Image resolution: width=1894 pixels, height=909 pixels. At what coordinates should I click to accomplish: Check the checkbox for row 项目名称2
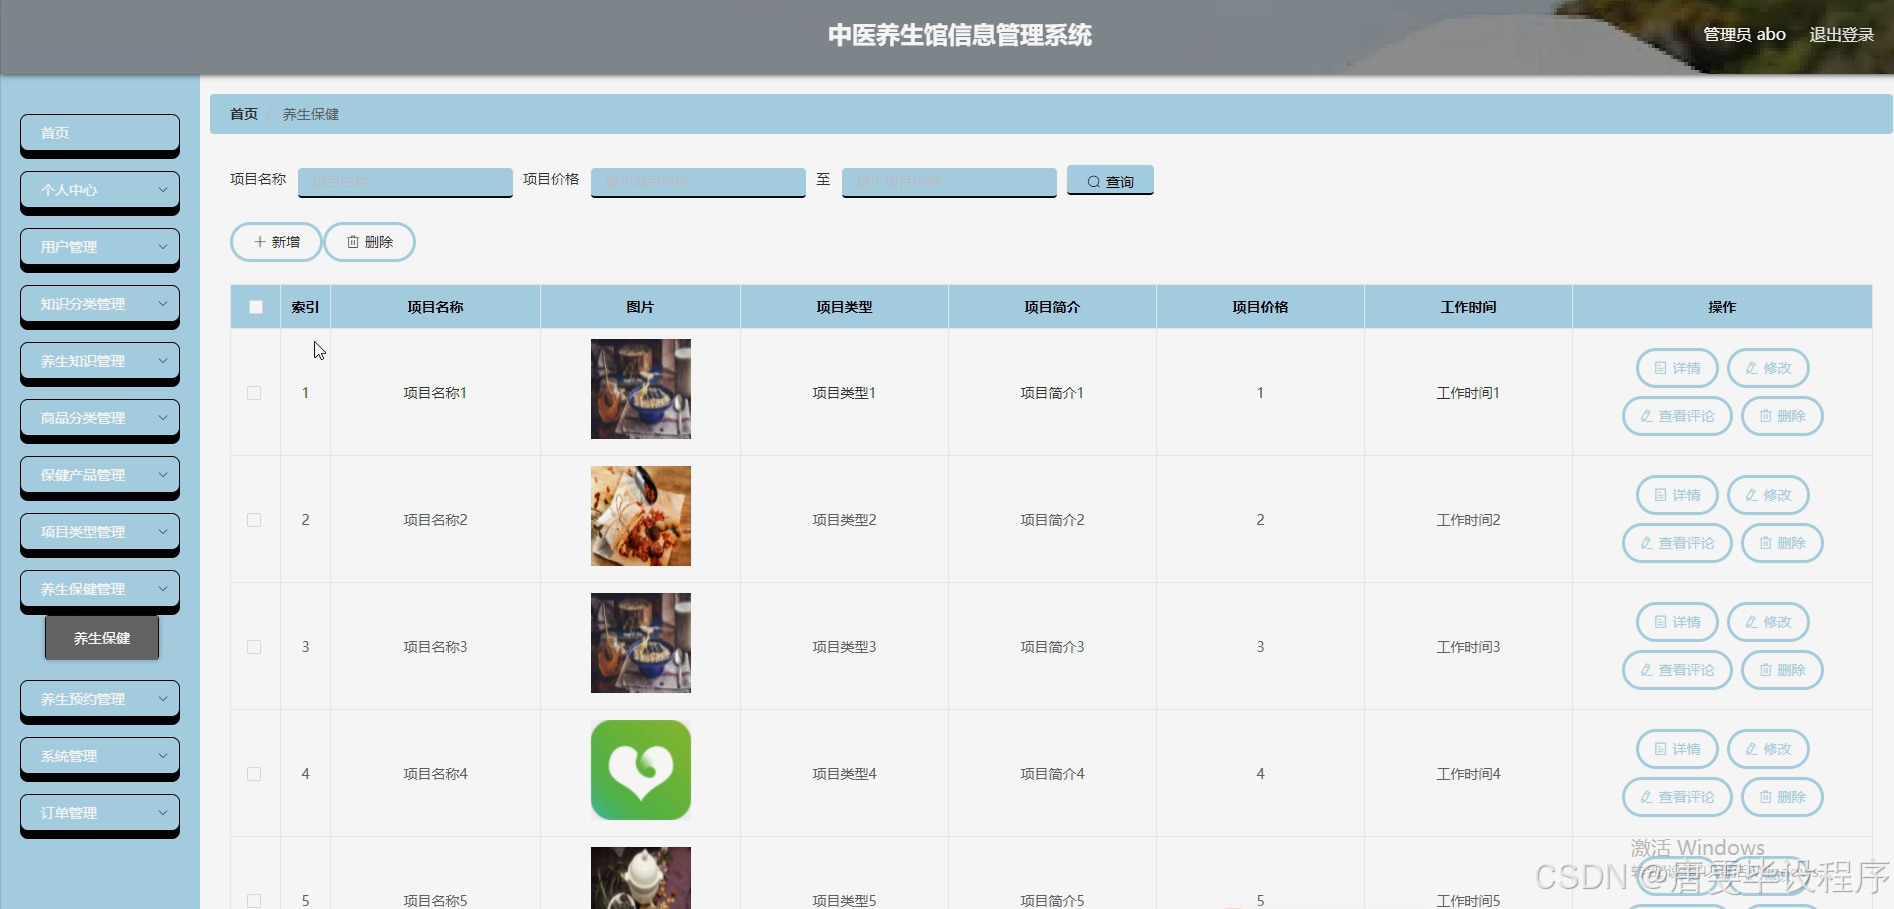click(254, 520)
